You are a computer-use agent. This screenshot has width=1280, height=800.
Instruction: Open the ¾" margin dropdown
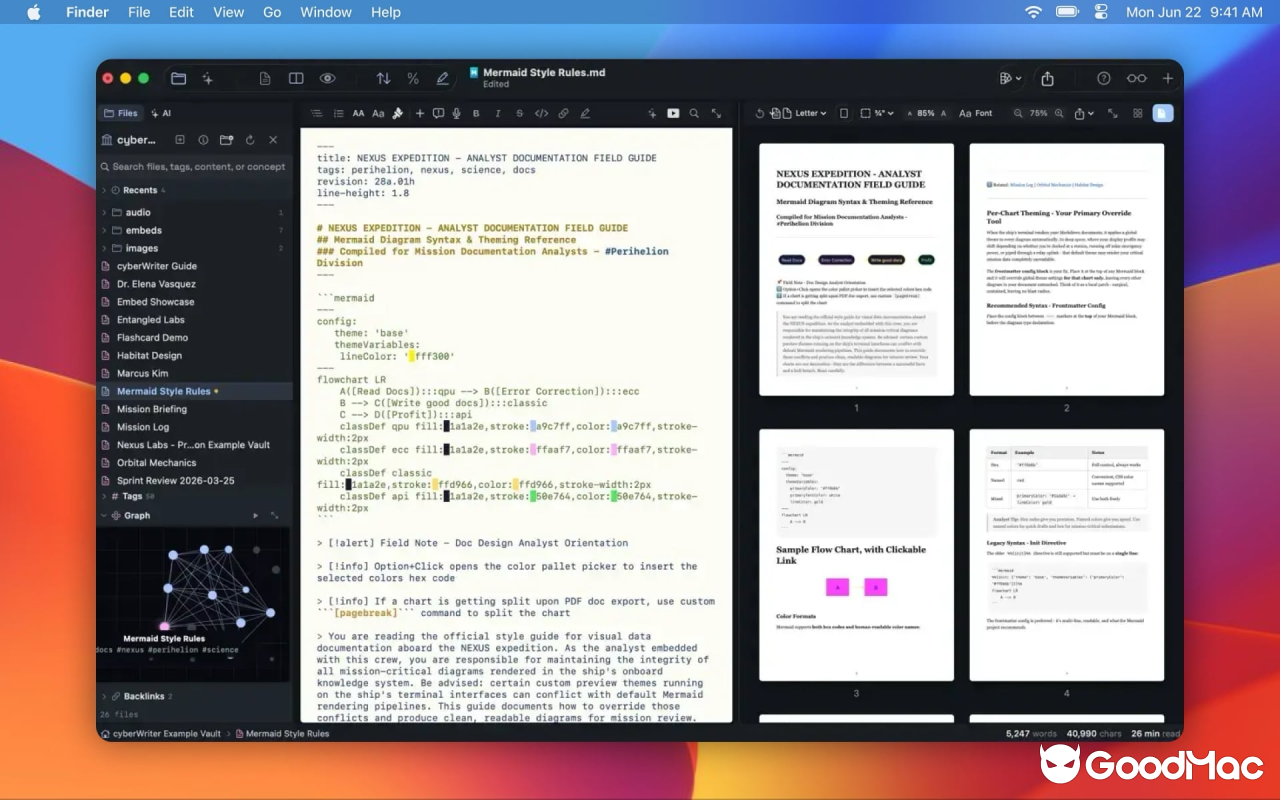click(x=879, y=113)
